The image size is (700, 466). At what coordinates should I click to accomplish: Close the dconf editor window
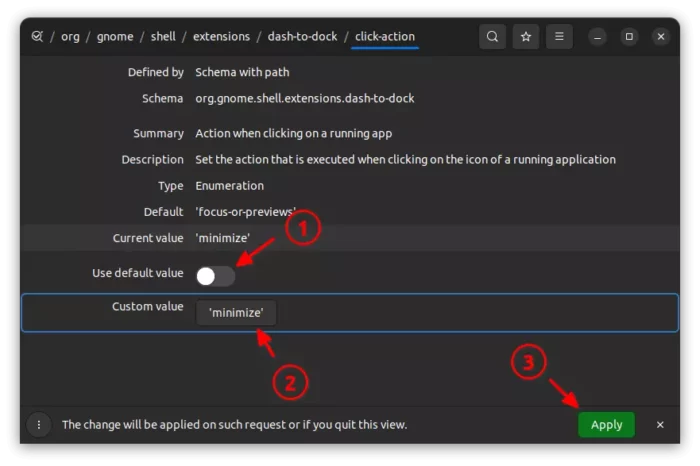(661, 37)
